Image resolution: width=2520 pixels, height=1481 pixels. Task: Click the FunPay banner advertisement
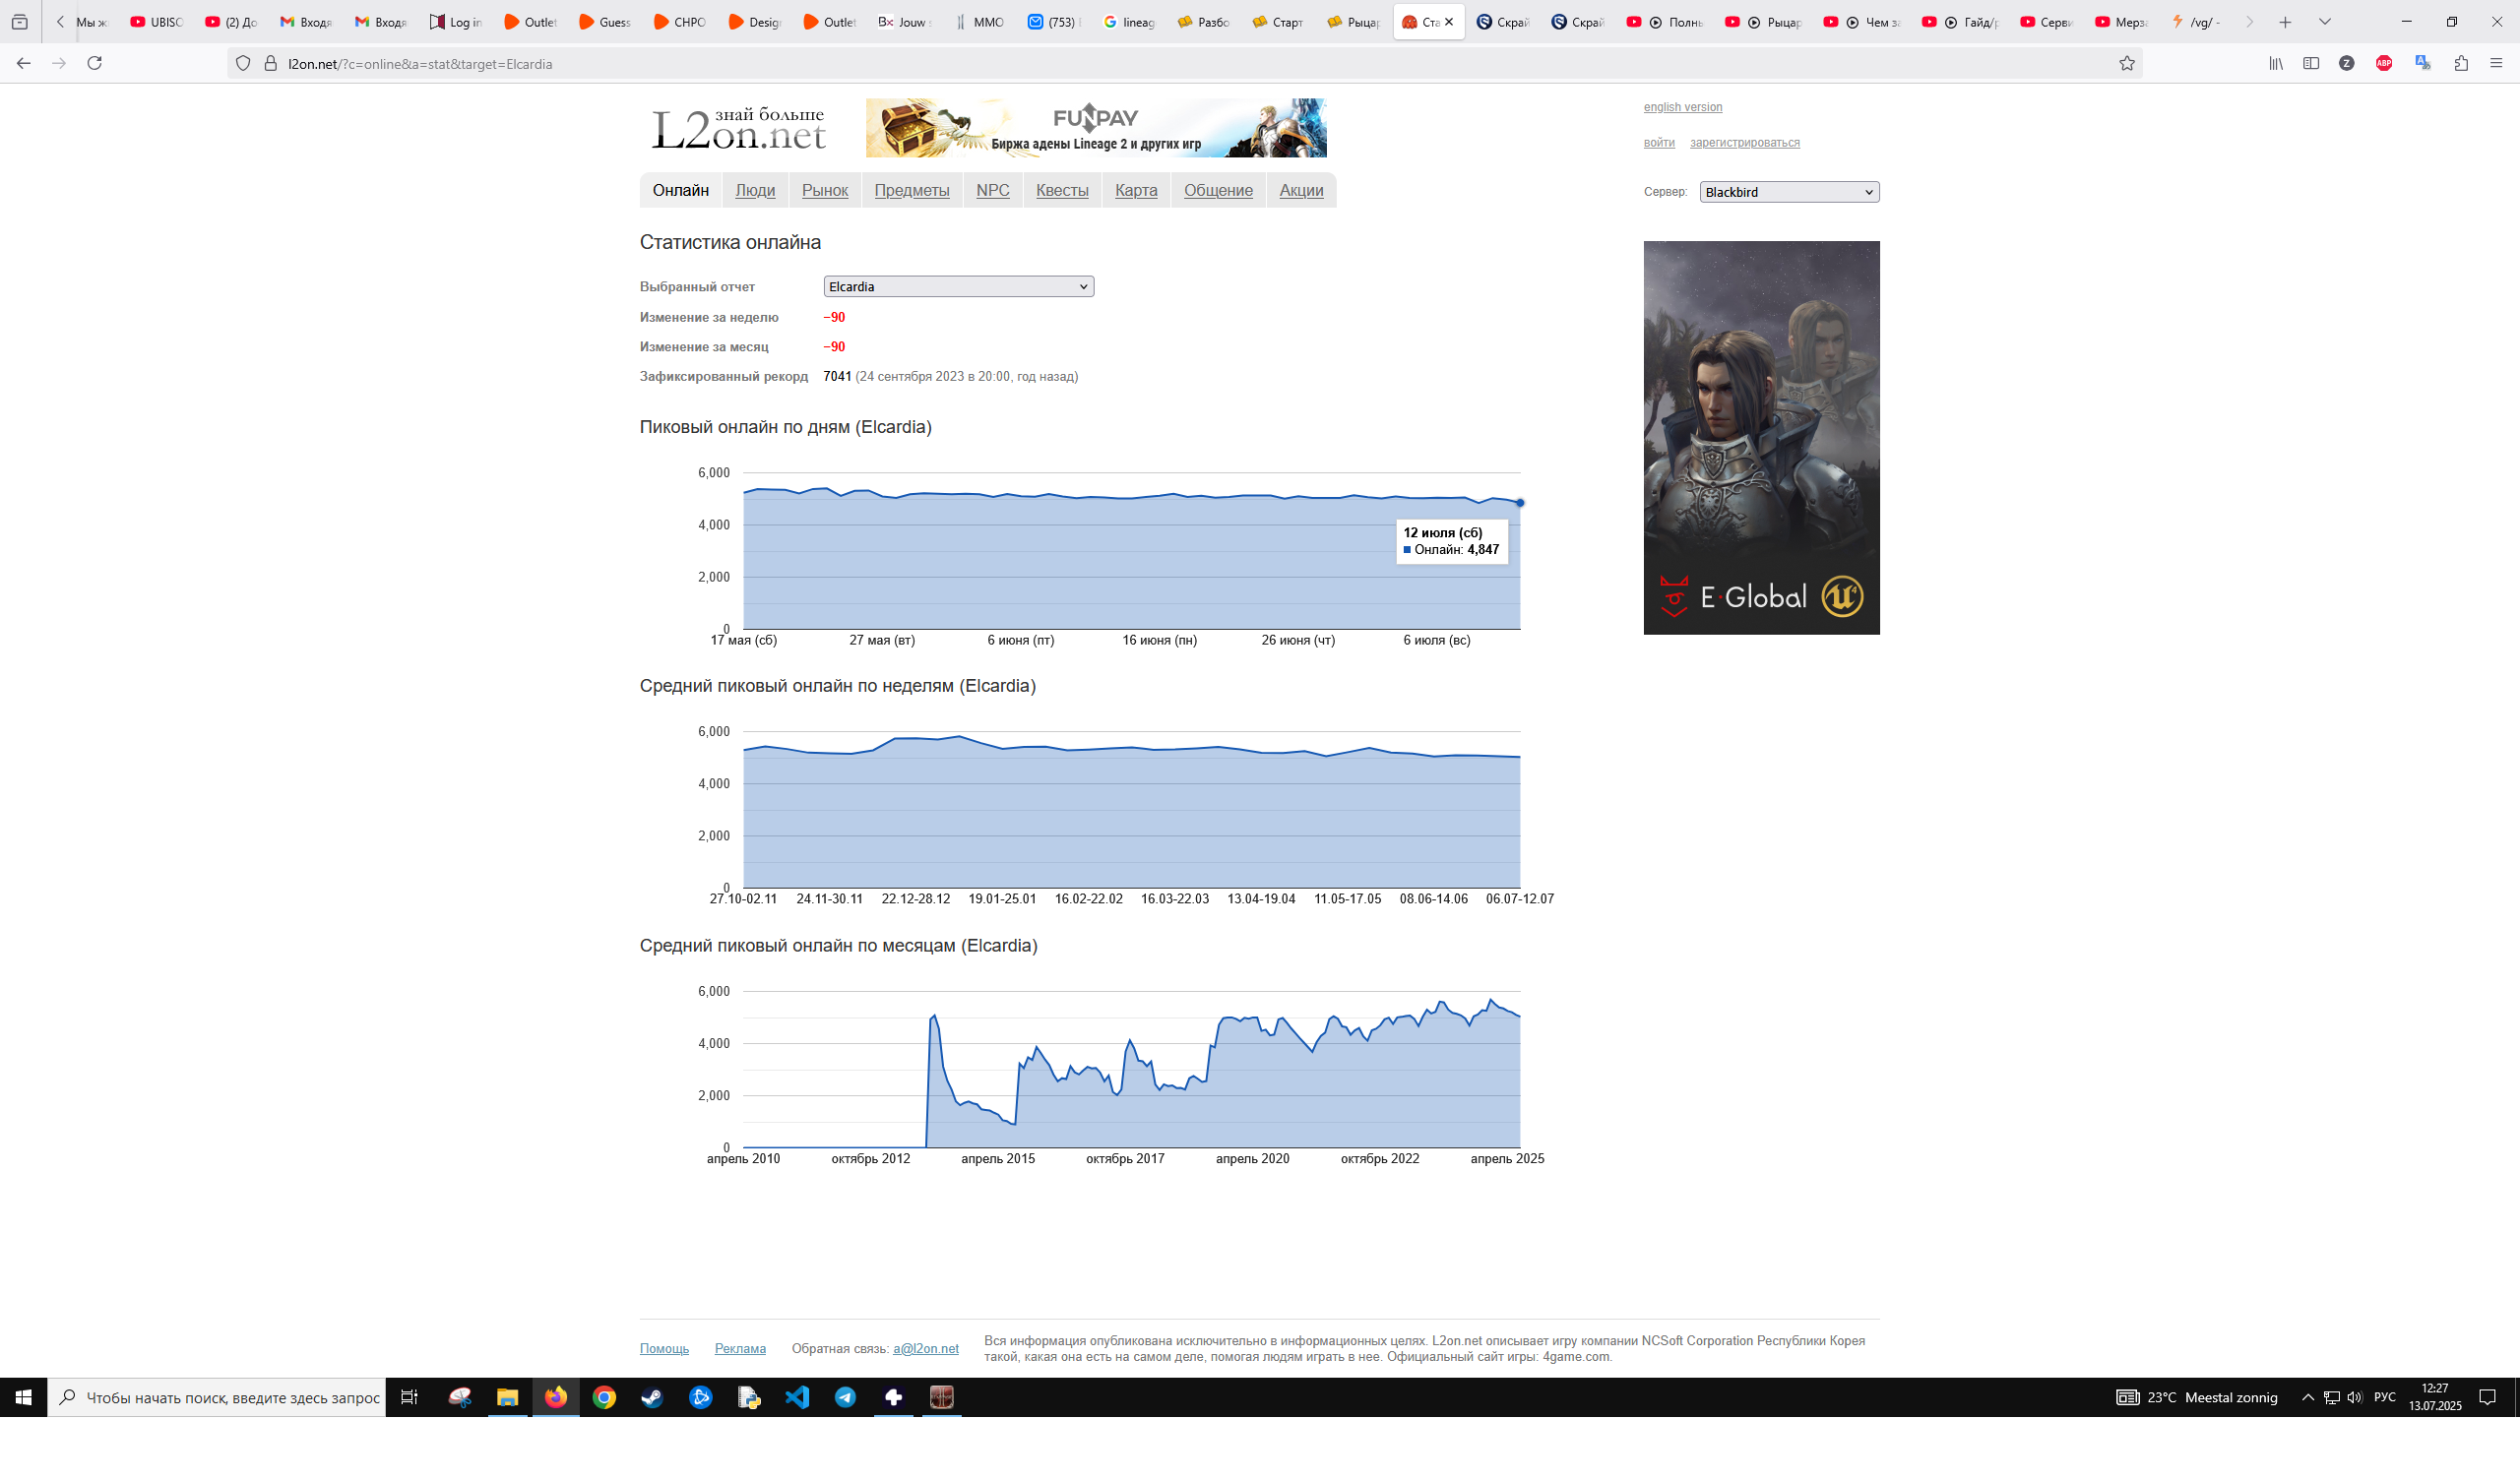click(x=1096, y=128)
